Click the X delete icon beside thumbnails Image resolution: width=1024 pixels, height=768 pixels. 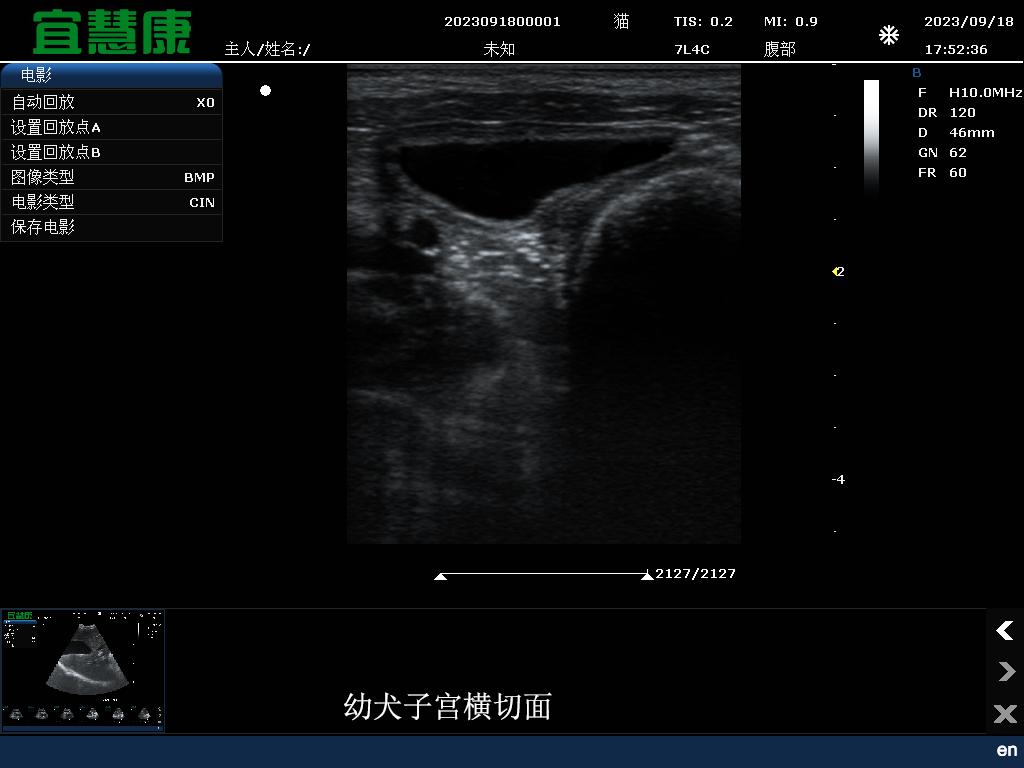pos(1005,714)
